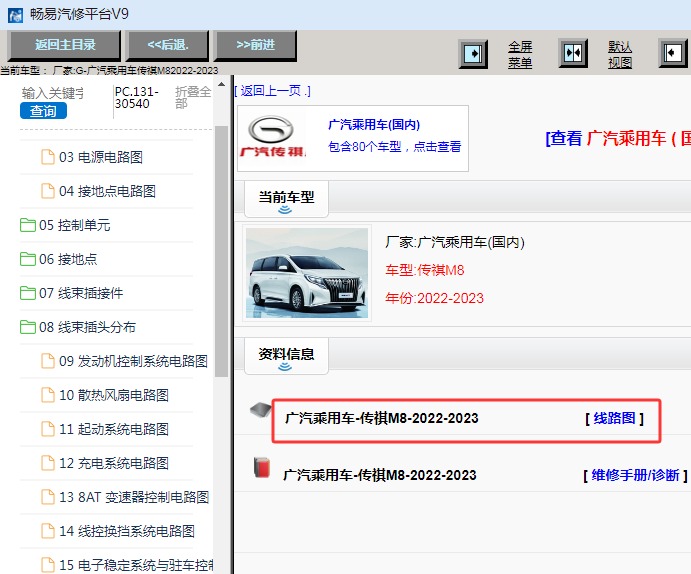
Task: Click the 传祺M8 vehicle photo
Action: [x=307, y=273]
